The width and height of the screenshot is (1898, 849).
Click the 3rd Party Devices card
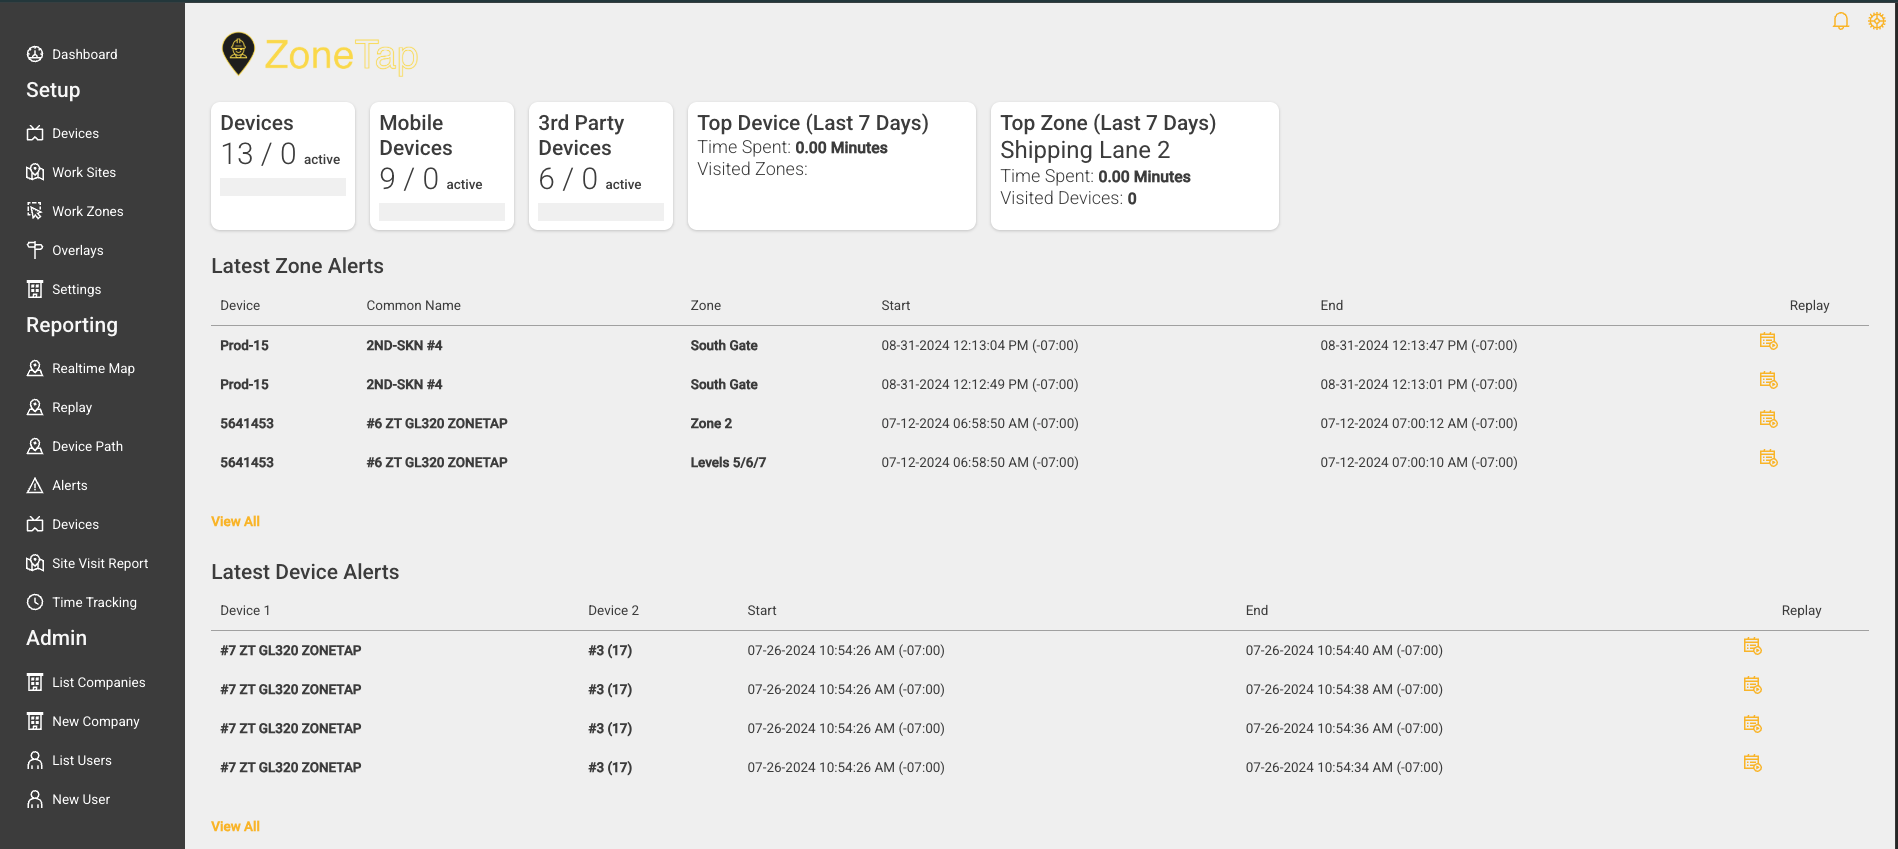[601, 166]
